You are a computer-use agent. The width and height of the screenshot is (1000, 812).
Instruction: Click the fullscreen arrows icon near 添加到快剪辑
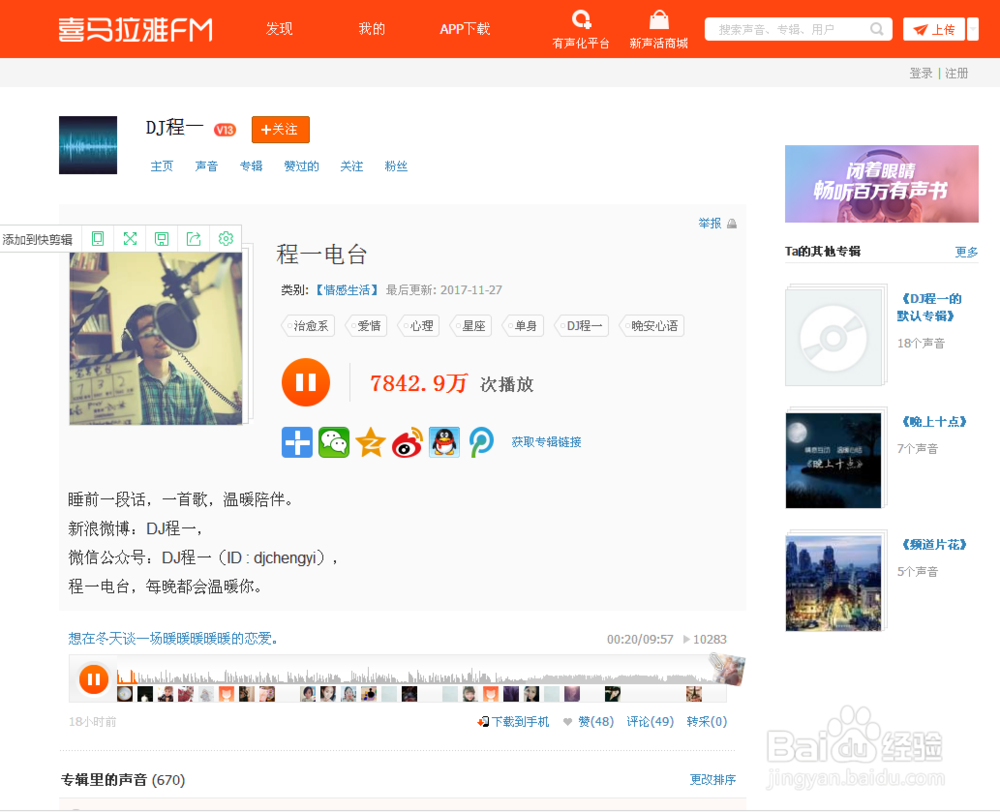(x=130, y=238)
